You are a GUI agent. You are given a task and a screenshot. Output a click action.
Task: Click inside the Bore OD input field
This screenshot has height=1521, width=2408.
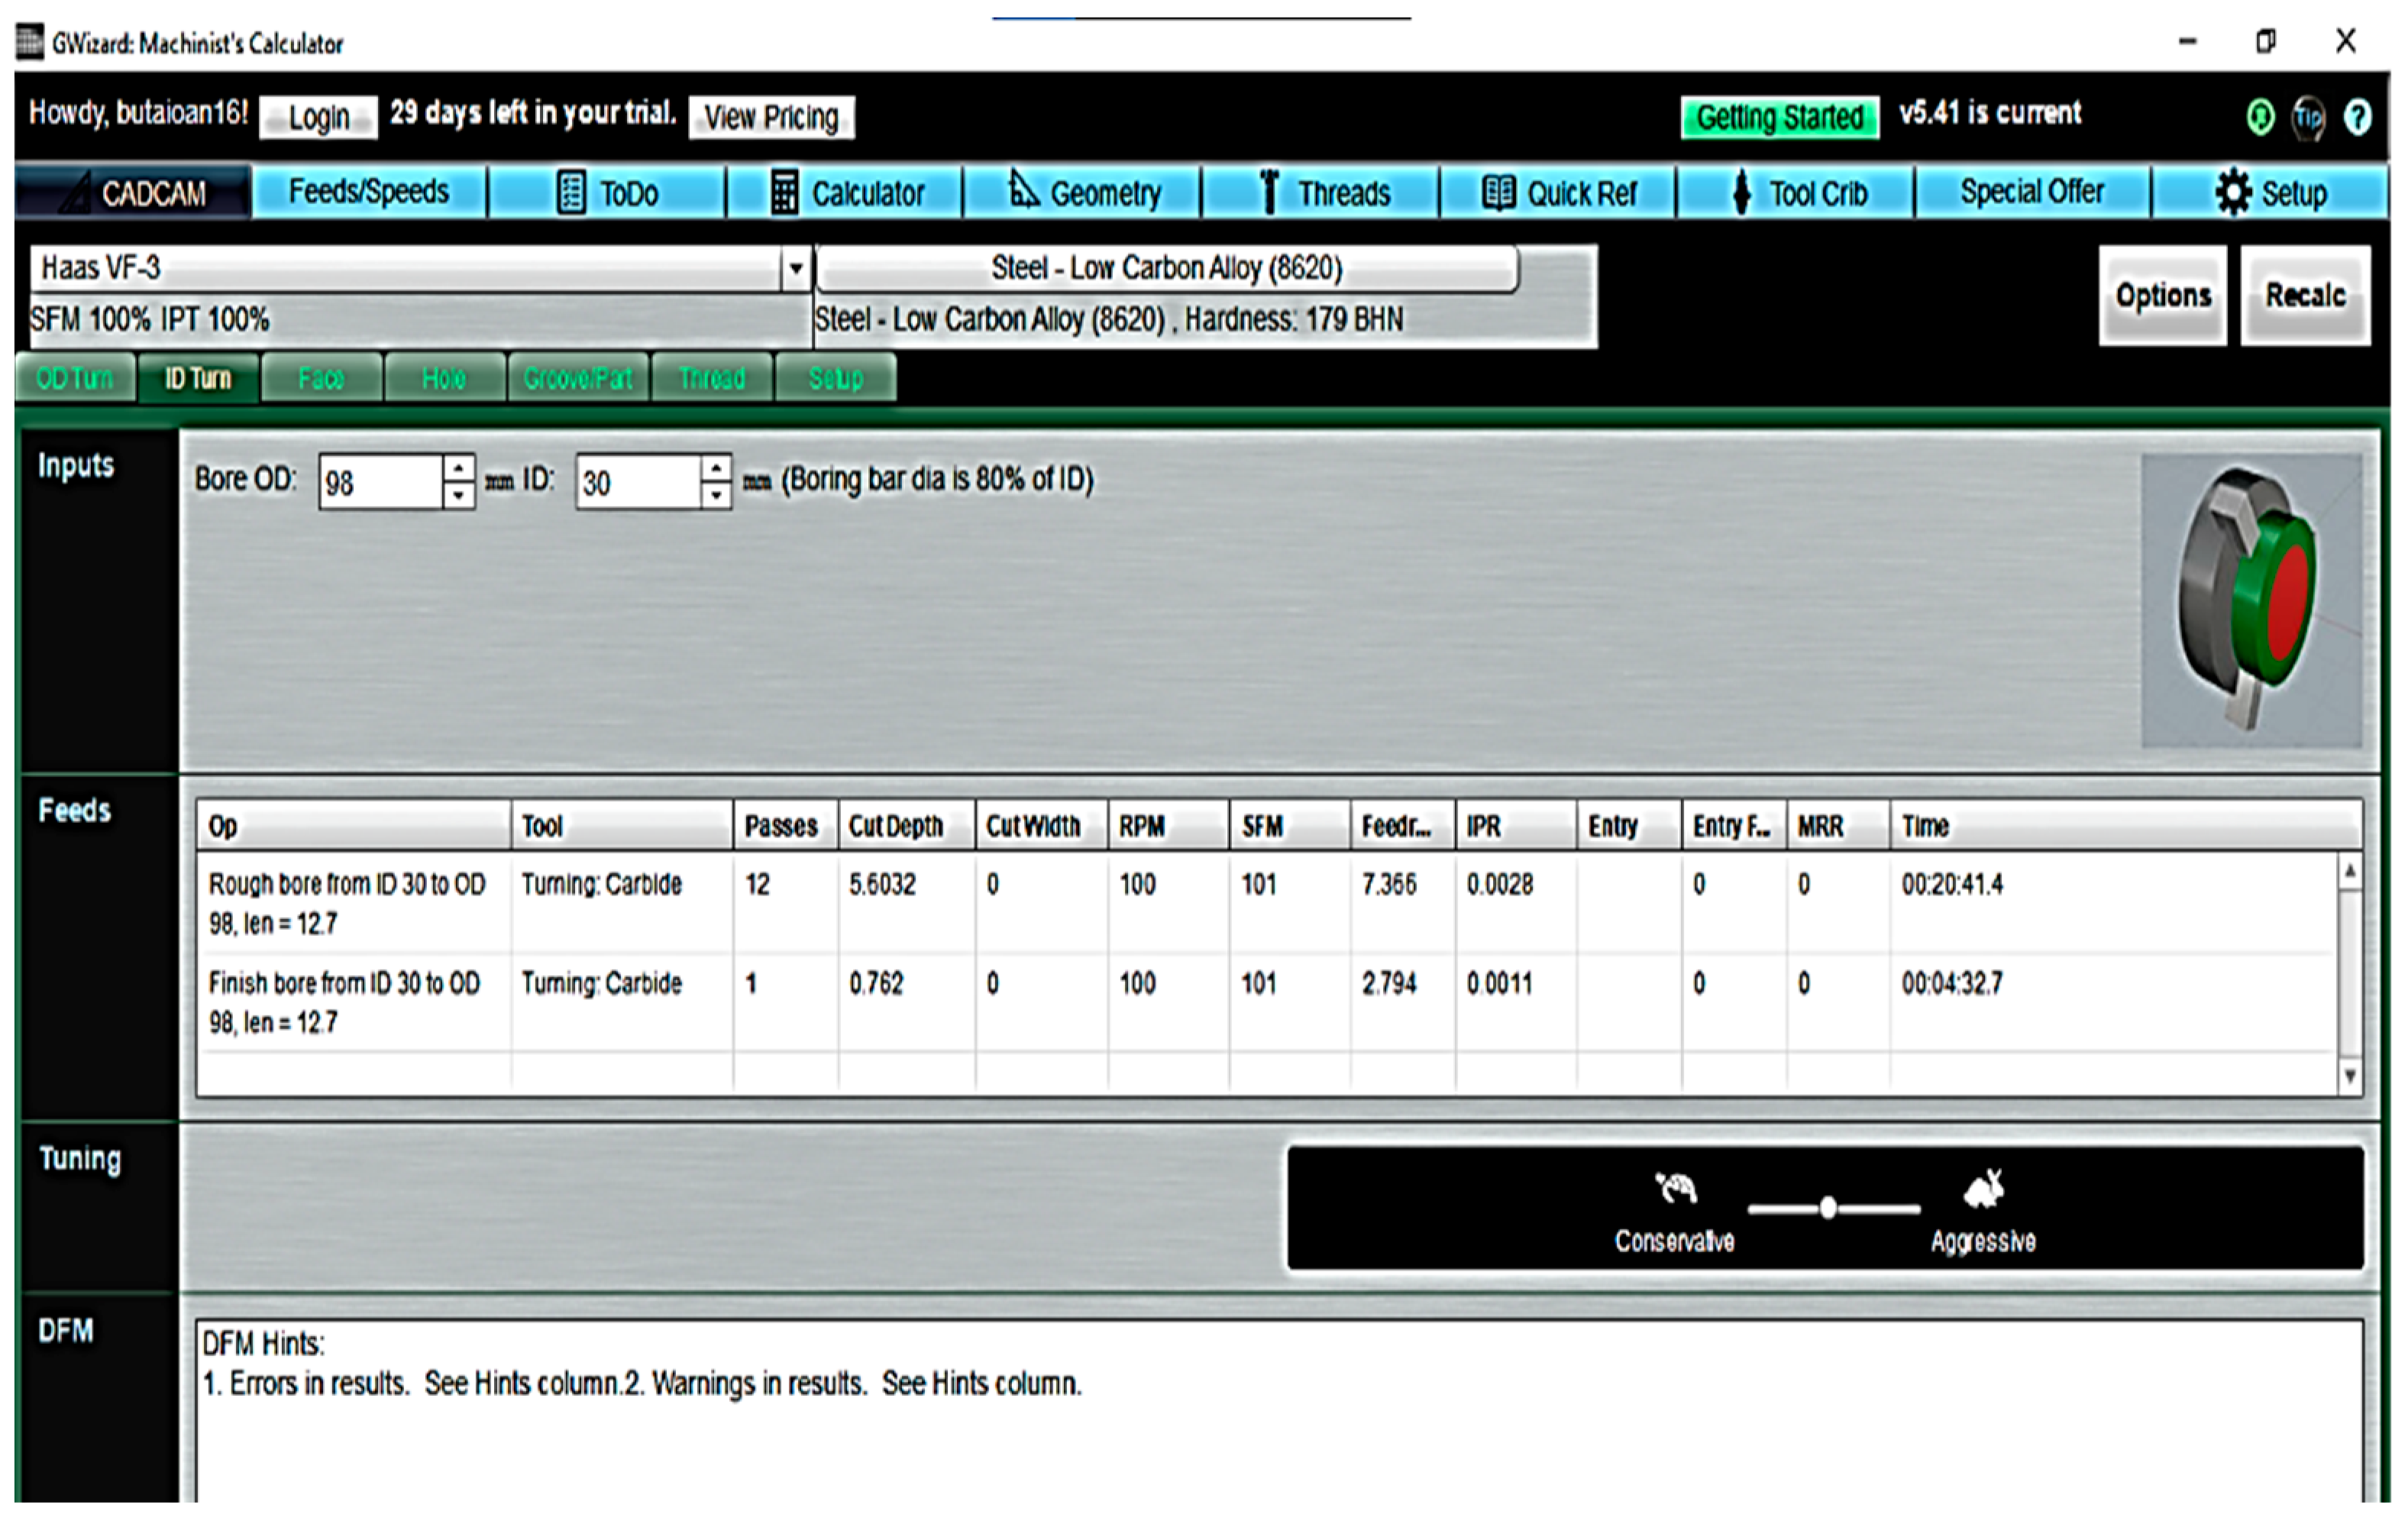[x=380, y=482]
